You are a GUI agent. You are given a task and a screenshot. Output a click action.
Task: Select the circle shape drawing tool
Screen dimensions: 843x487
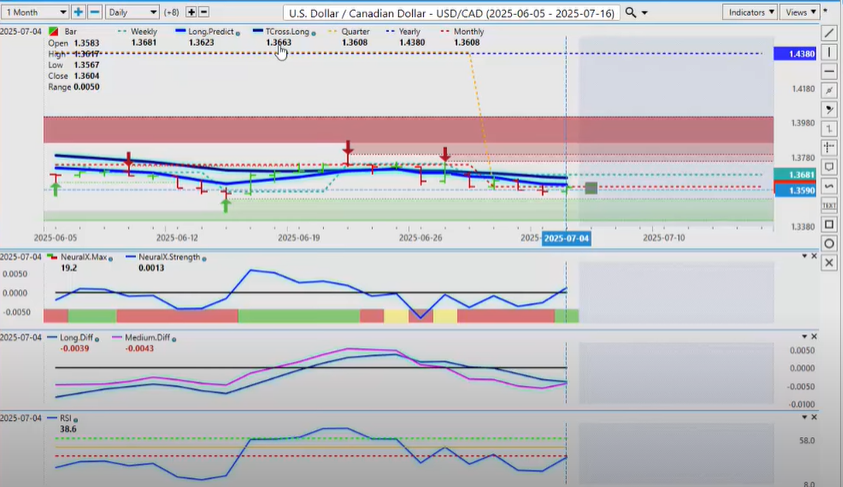coord(829,243)
